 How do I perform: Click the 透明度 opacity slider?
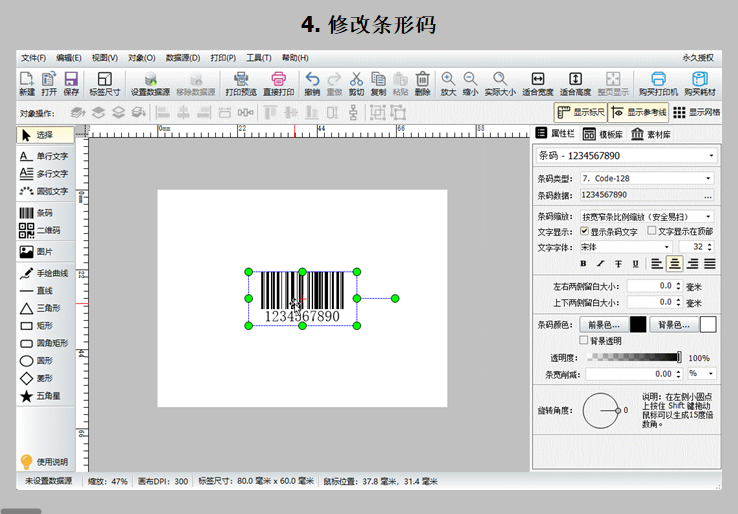634,357
